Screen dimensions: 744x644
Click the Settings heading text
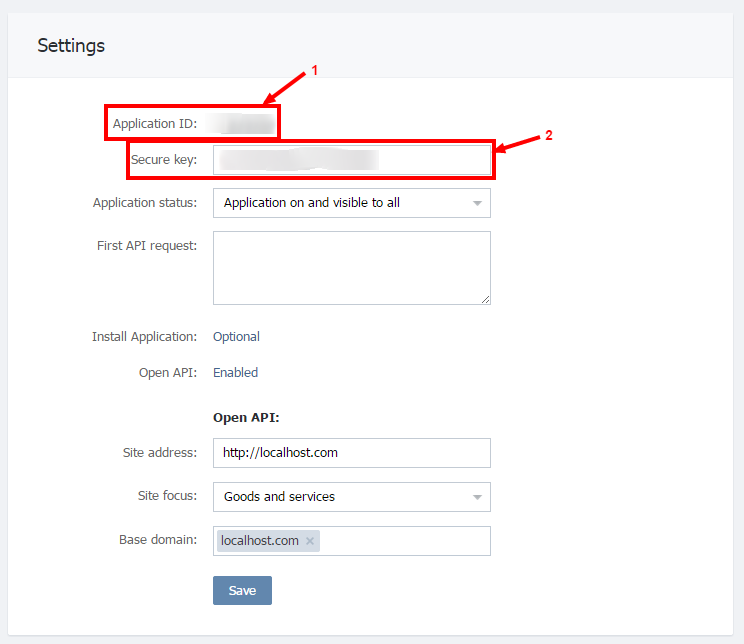pyautogui.click(x=71, y=46)
